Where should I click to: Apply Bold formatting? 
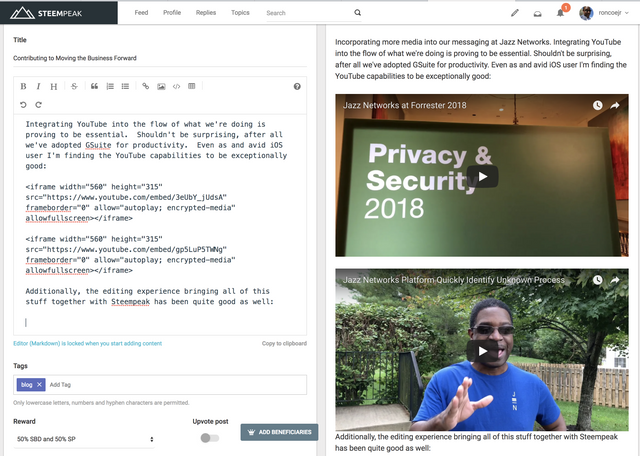[x=23, y=86]
